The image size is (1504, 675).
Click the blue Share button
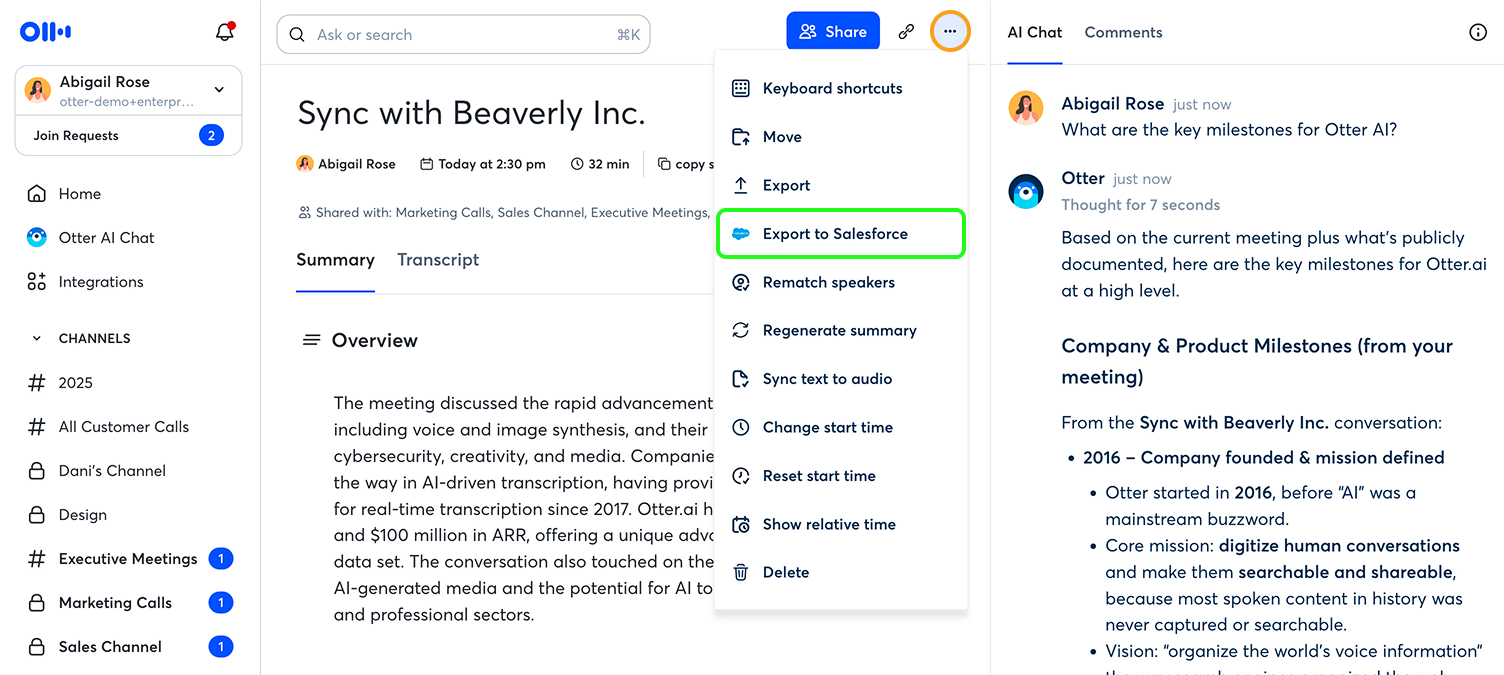click(x=832, y=32)
